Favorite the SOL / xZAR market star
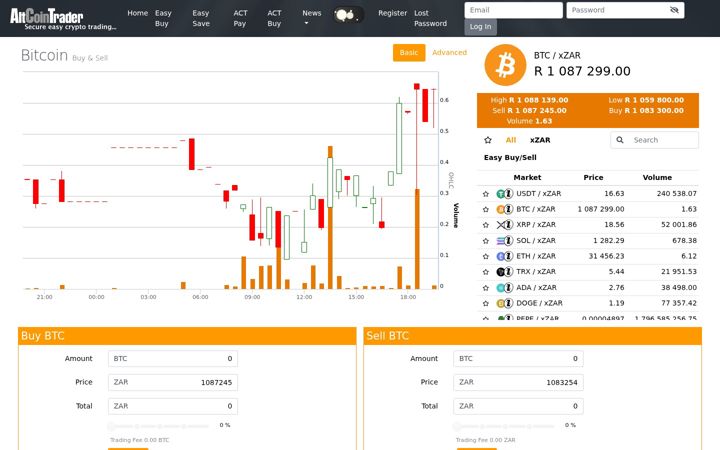The image size is (720, 450). (x=486, y=241)
